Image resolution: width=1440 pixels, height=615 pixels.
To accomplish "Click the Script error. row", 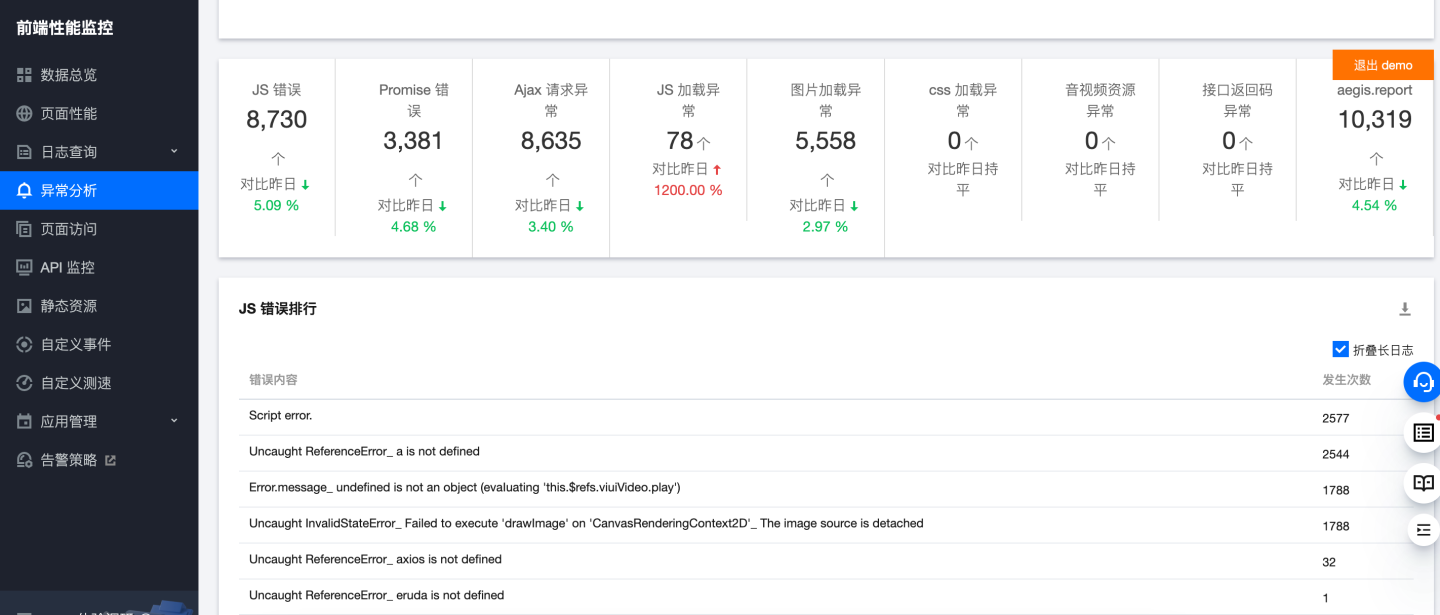I will [280, 415].
